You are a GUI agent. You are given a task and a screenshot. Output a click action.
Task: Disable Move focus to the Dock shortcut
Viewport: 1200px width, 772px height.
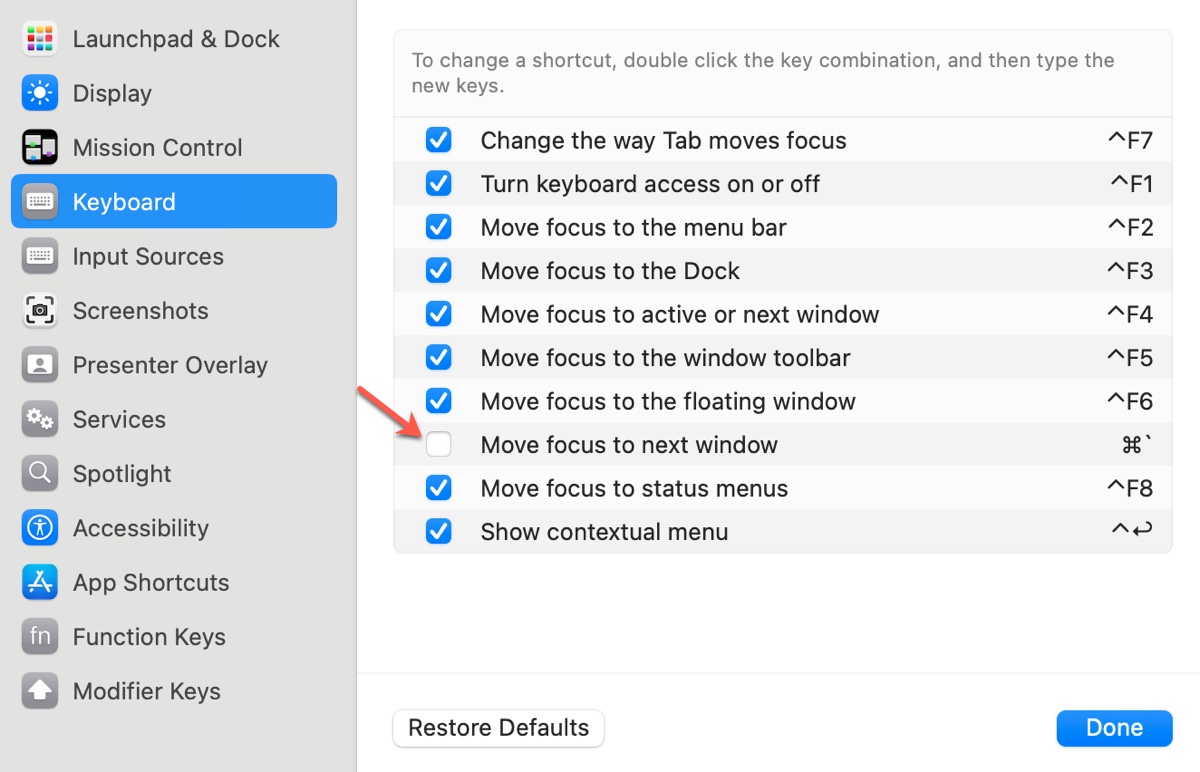pyautogui.click(x=438, y=271)
